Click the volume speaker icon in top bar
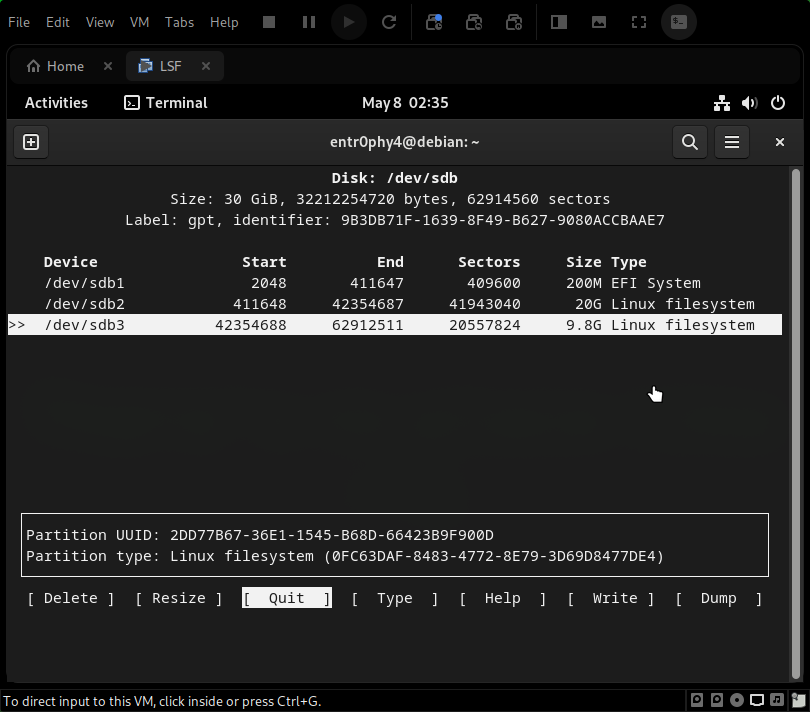The image size is (810, 712). click(x=750, y=103)
